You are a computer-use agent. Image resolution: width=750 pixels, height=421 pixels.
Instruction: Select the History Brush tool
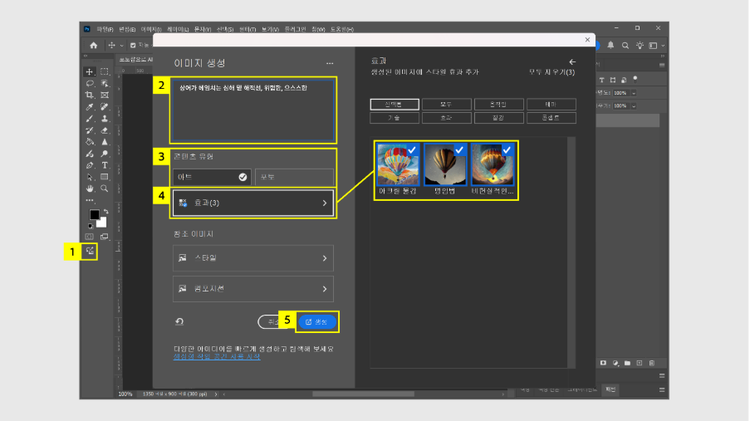tap(89, 130)
